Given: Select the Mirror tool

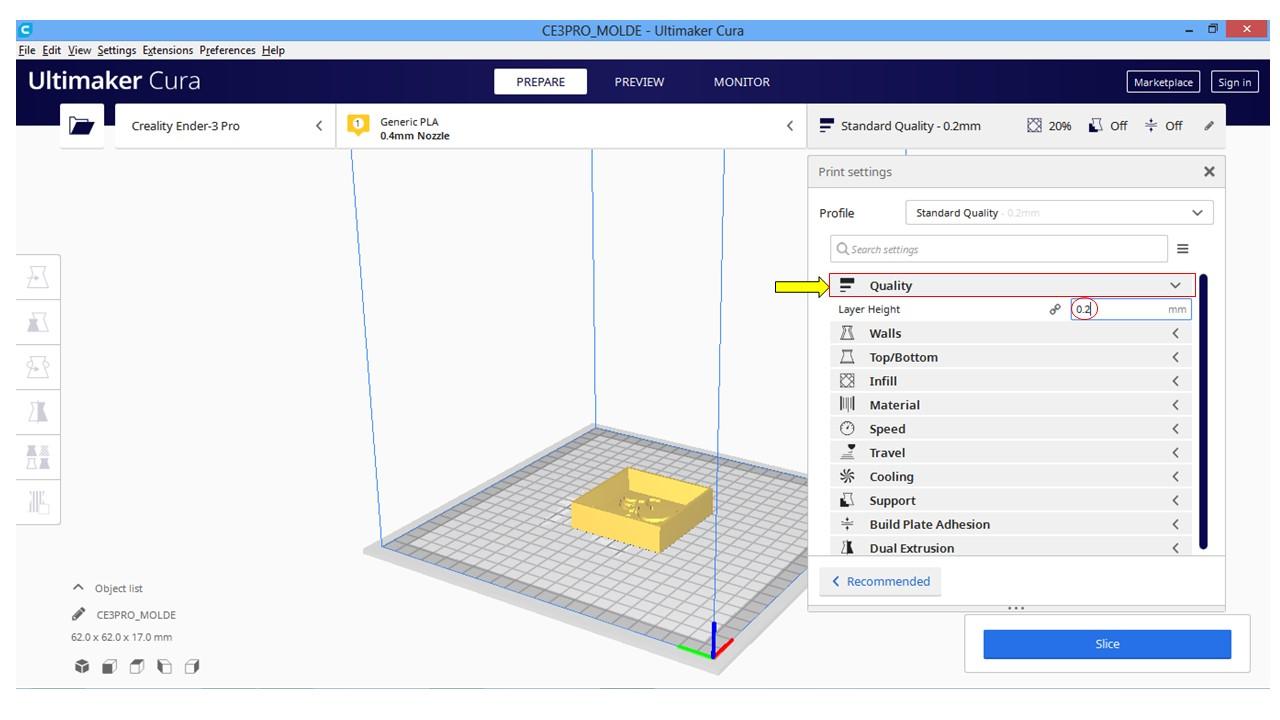Looking at the screenshot, I should [x=38, y=412].
